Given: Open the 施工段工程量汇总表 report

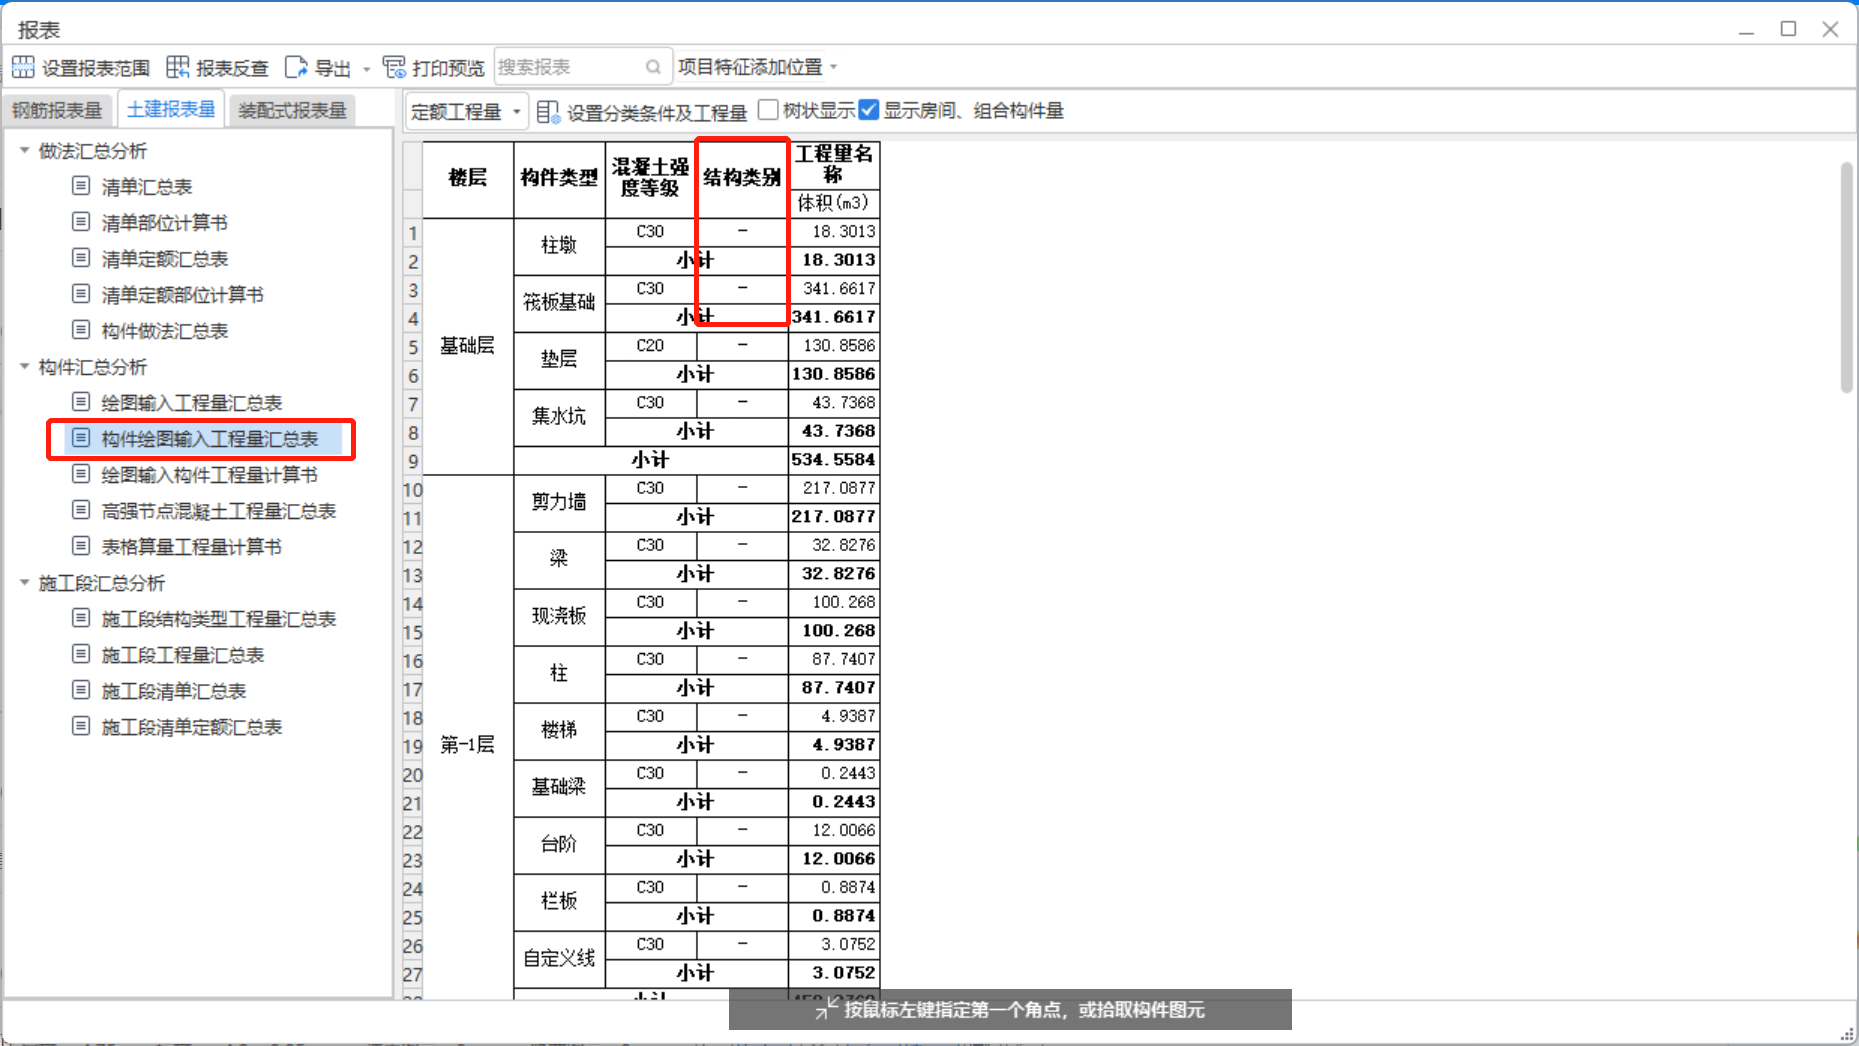Looking at the screenshot, I should (x=183, y=655).
